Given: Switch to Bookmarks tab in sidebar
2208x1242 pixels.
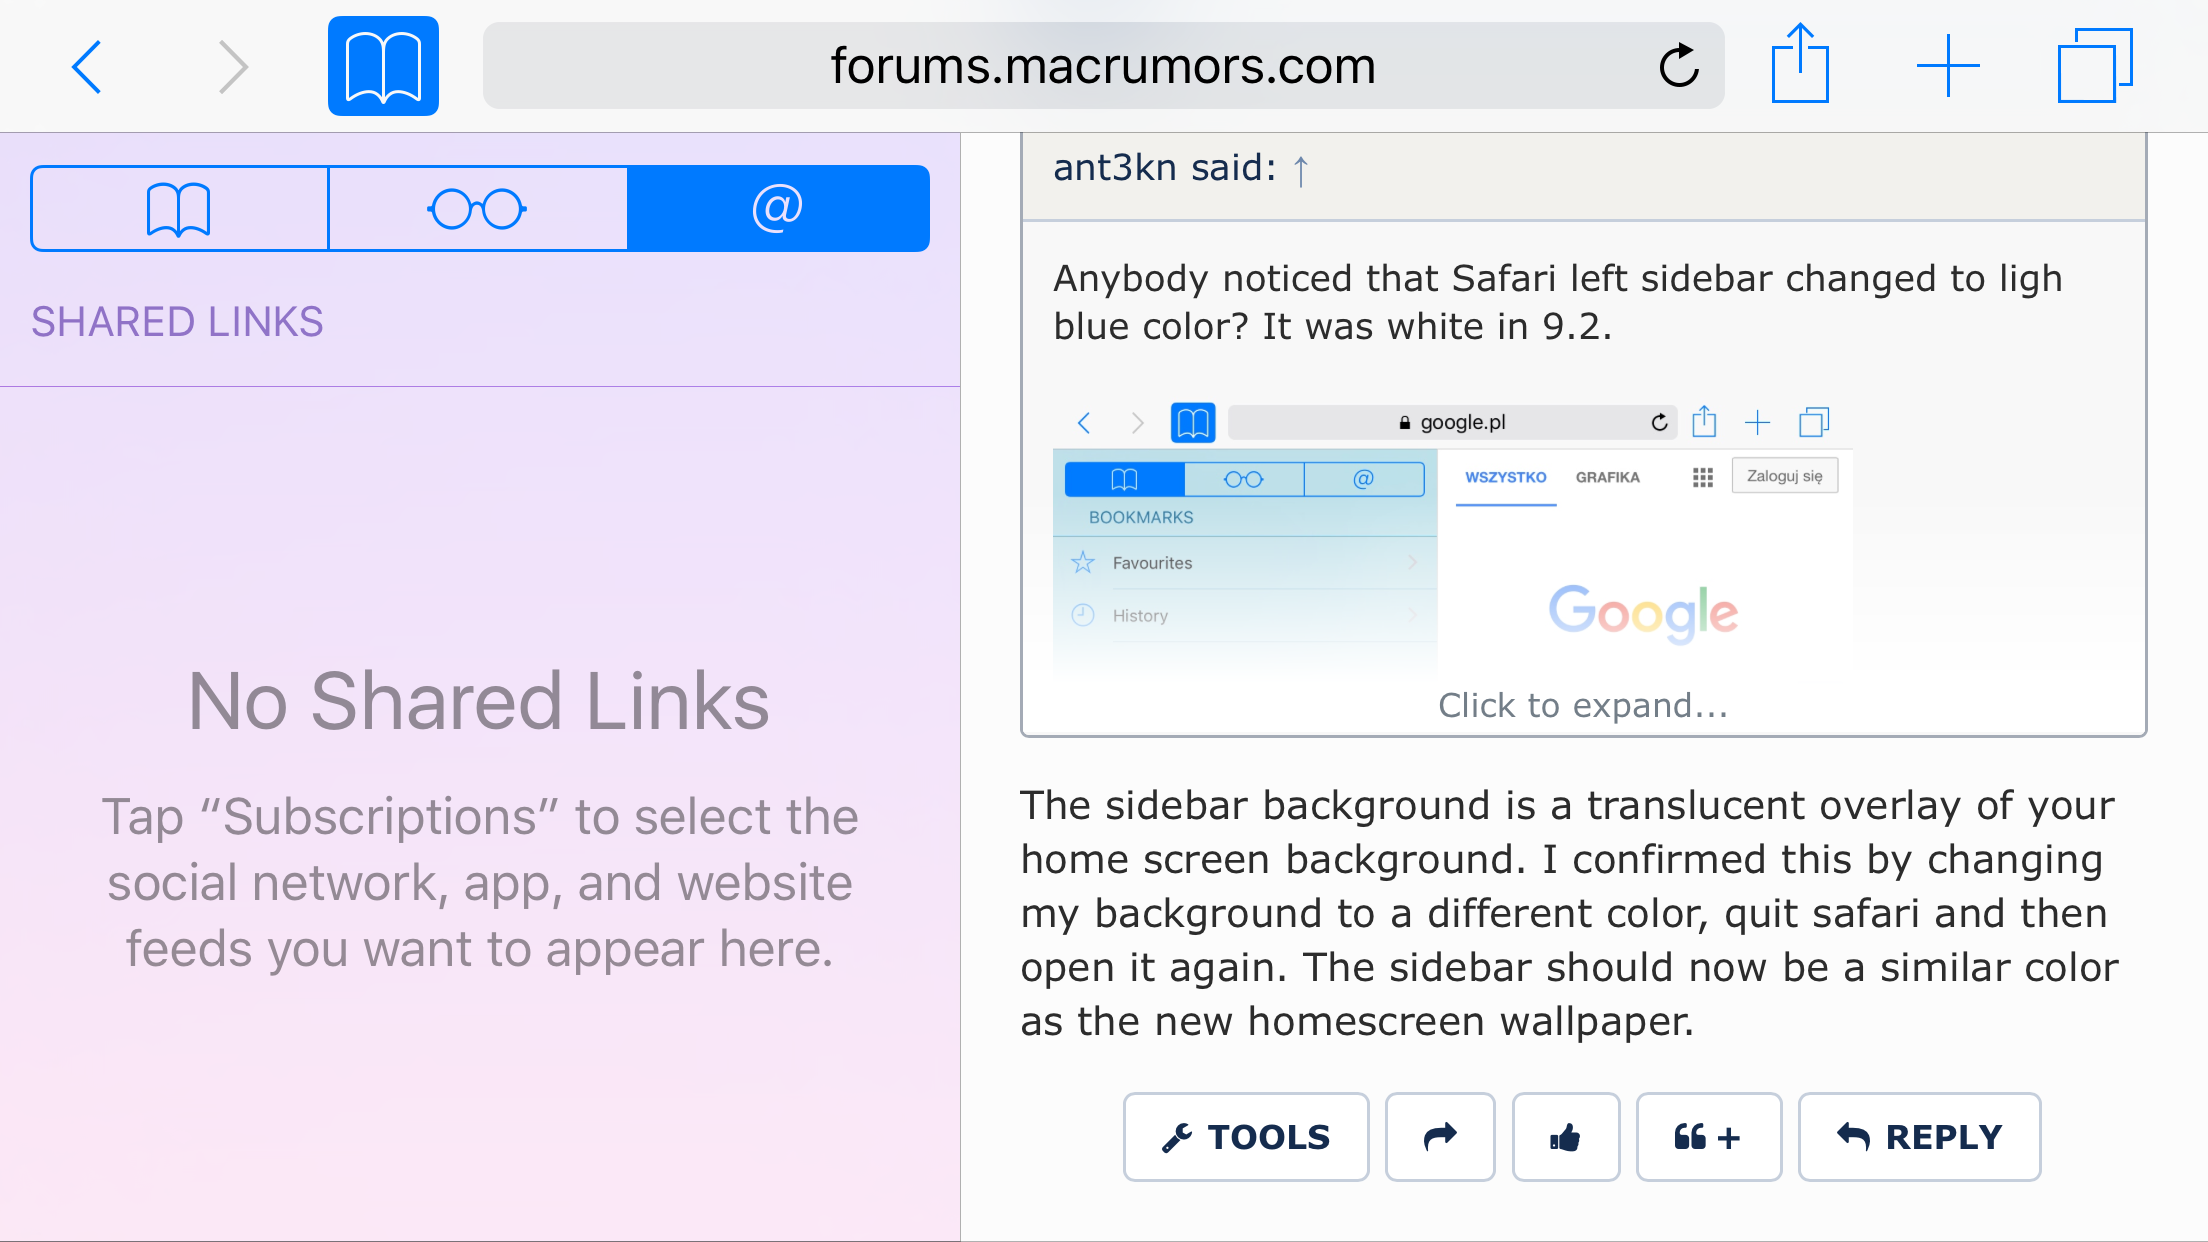Looking at the screenshot, I should click(x=180, y=209).
